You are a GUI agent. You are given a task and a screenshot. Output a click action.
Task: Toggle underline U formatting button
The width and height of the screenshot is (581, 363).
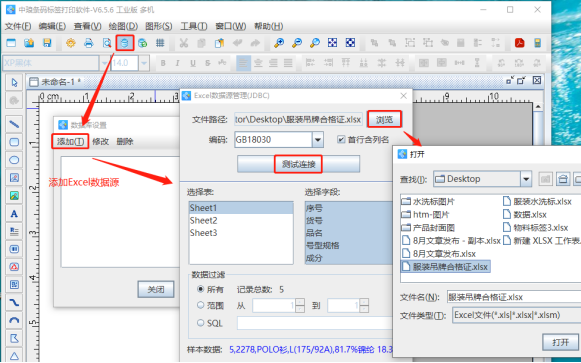pyautogui.click(x=193, y=63)
